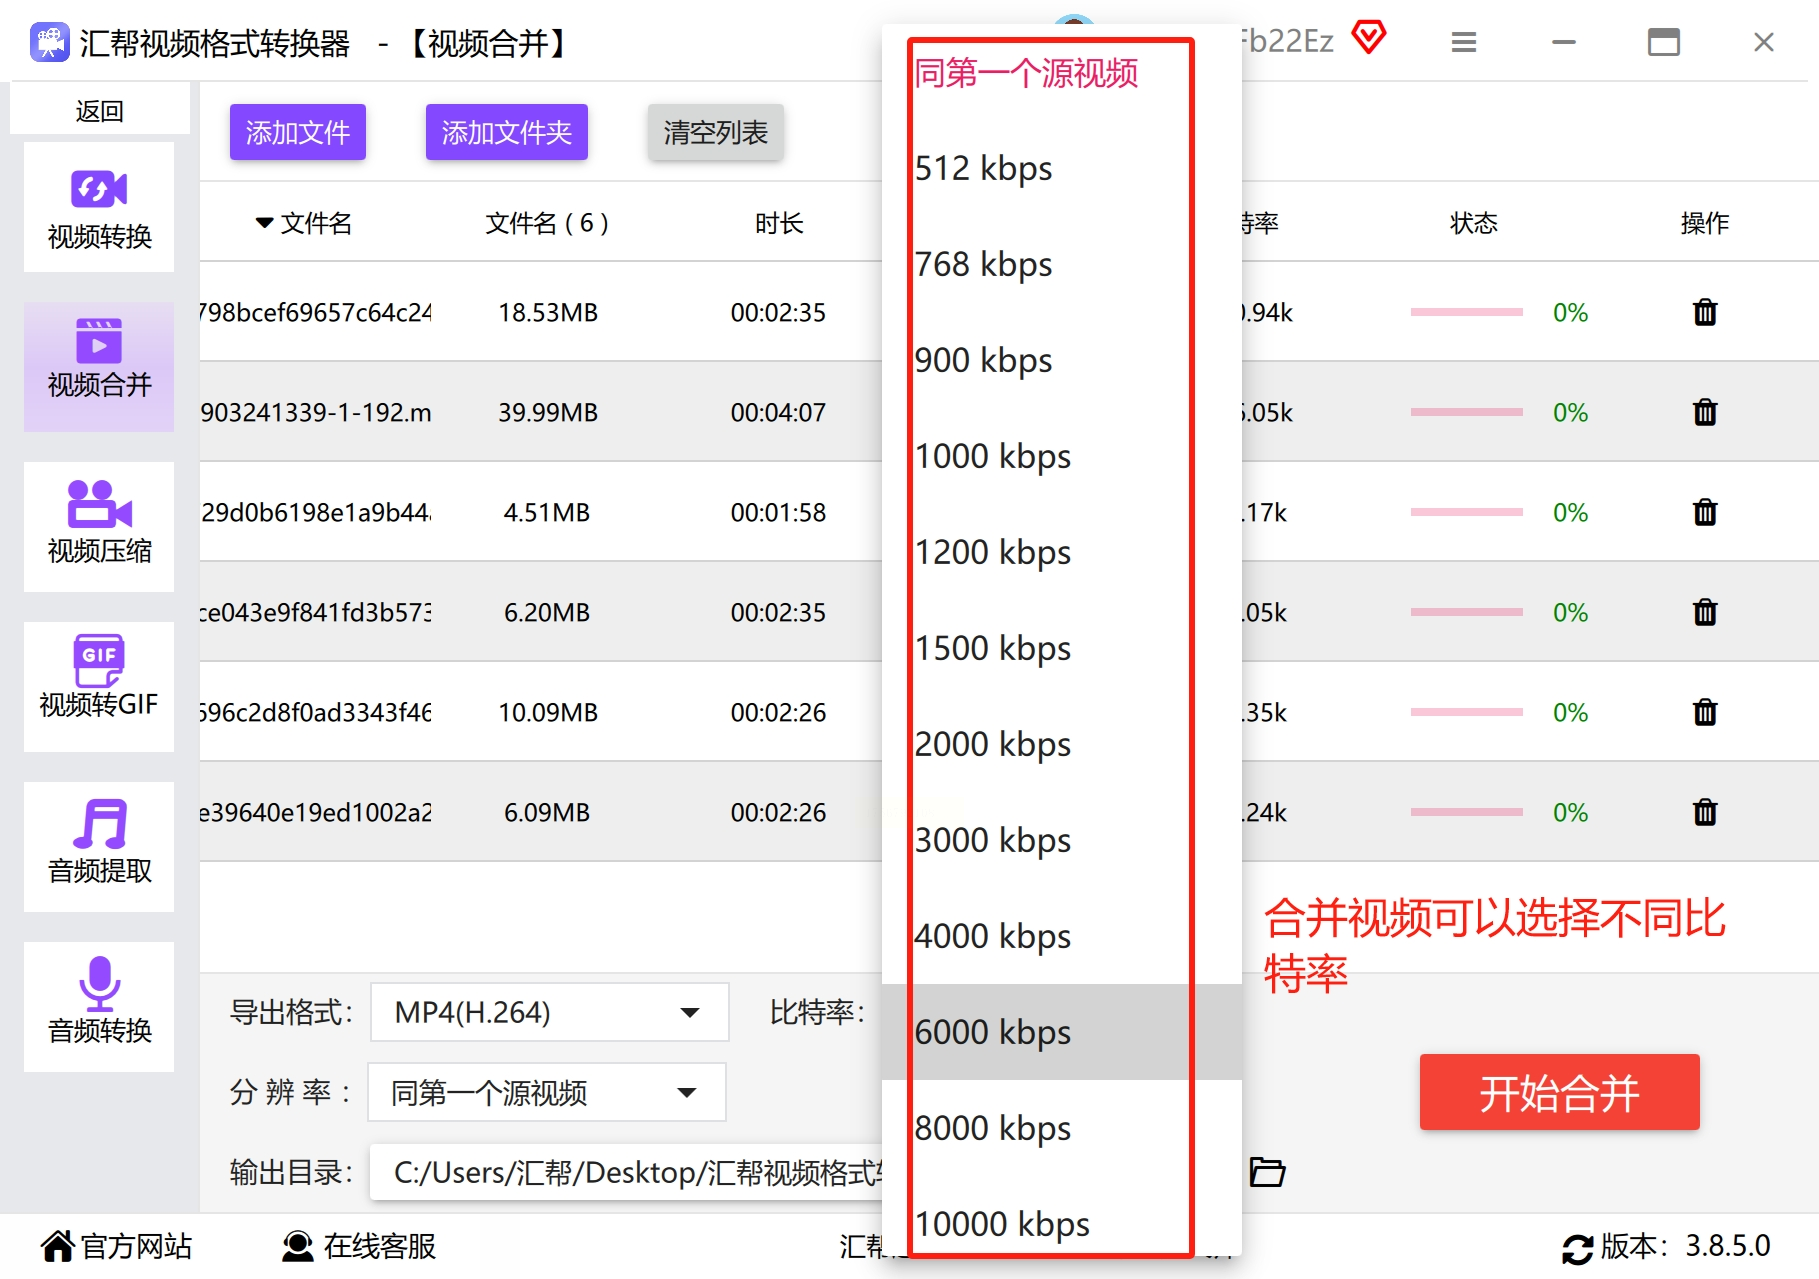
Task: Sort by 文件名 column arrow
Action: [x=264, y=223]
